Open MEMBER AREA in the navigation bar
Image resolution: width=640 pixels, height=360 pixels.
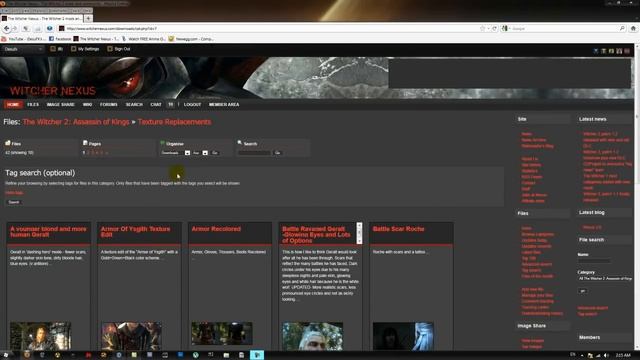(224, 104)
